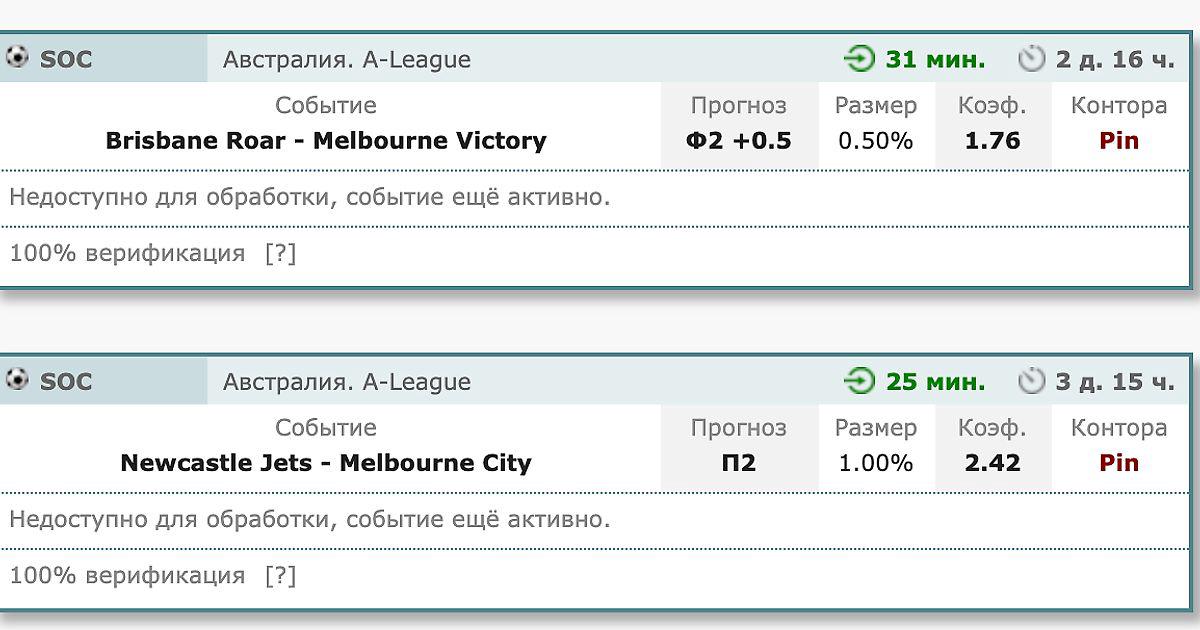Click stopwatch icon beside 2 д. 16 ч.
Image resolution: width=1200 pixels, height=630 pixels.
click(x=1031, y=60)
